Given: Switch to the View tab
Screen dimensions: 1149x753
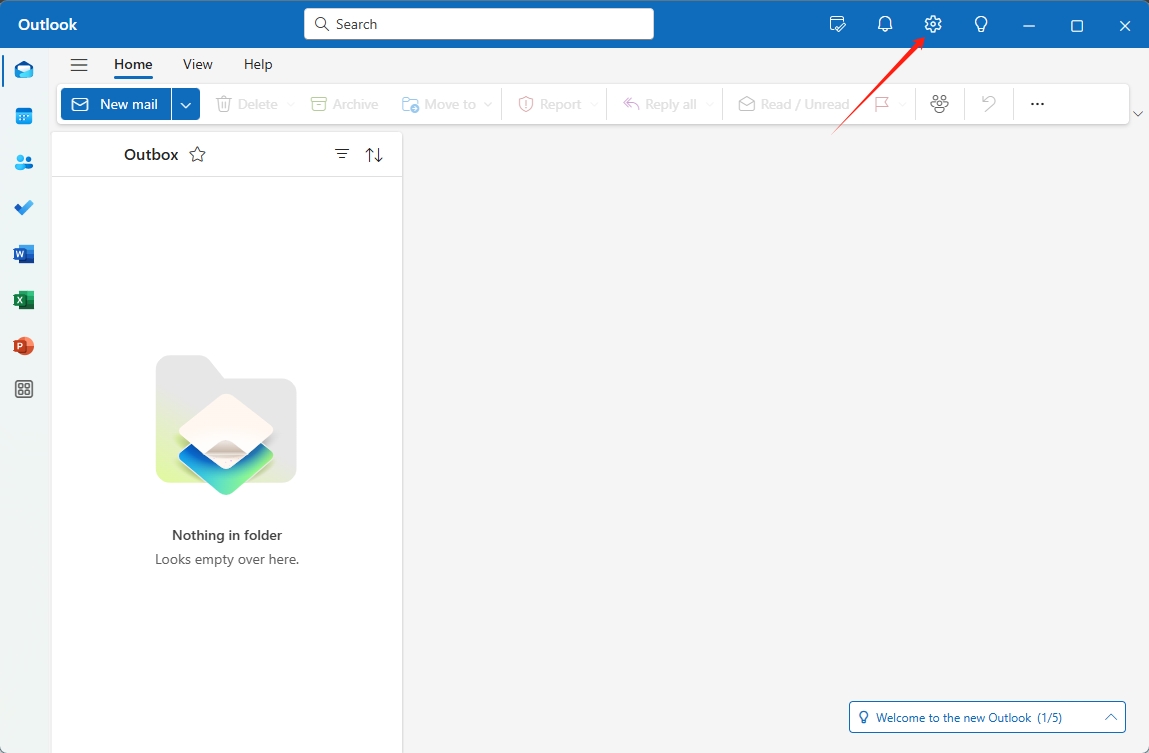Looking at the screenshot, I should [197, 64].
